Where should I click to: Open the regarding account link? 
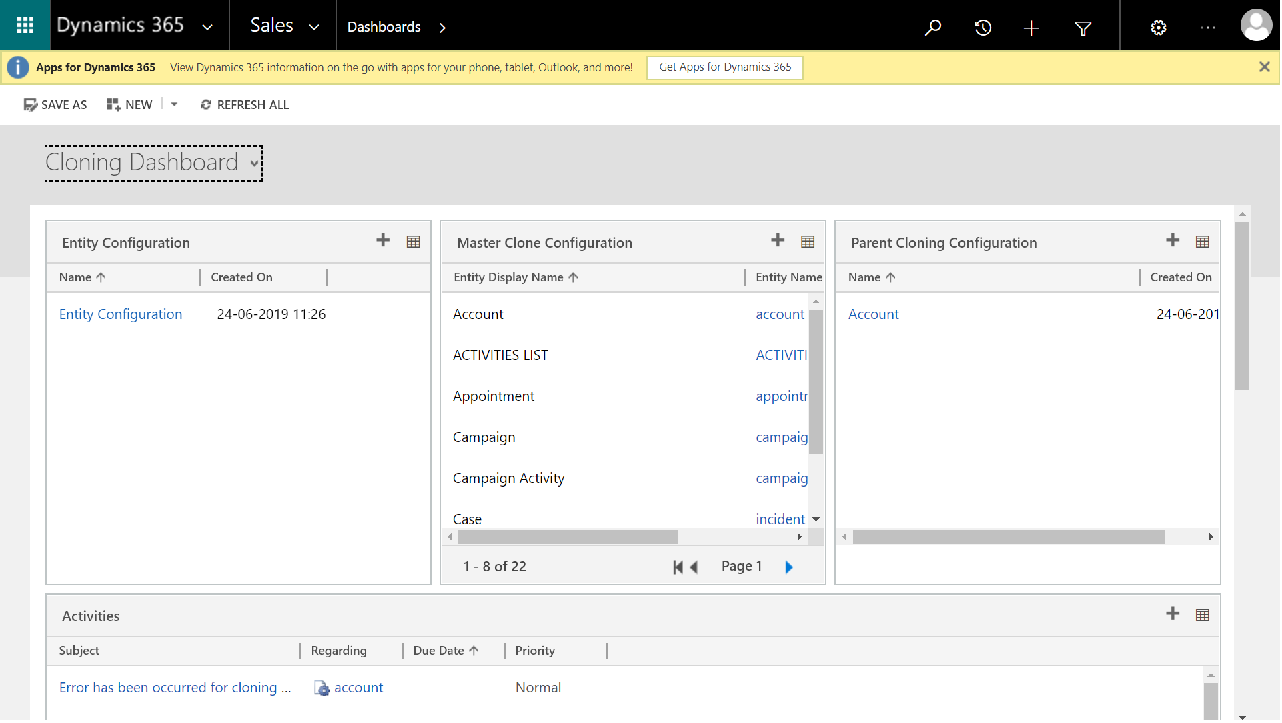359,687
